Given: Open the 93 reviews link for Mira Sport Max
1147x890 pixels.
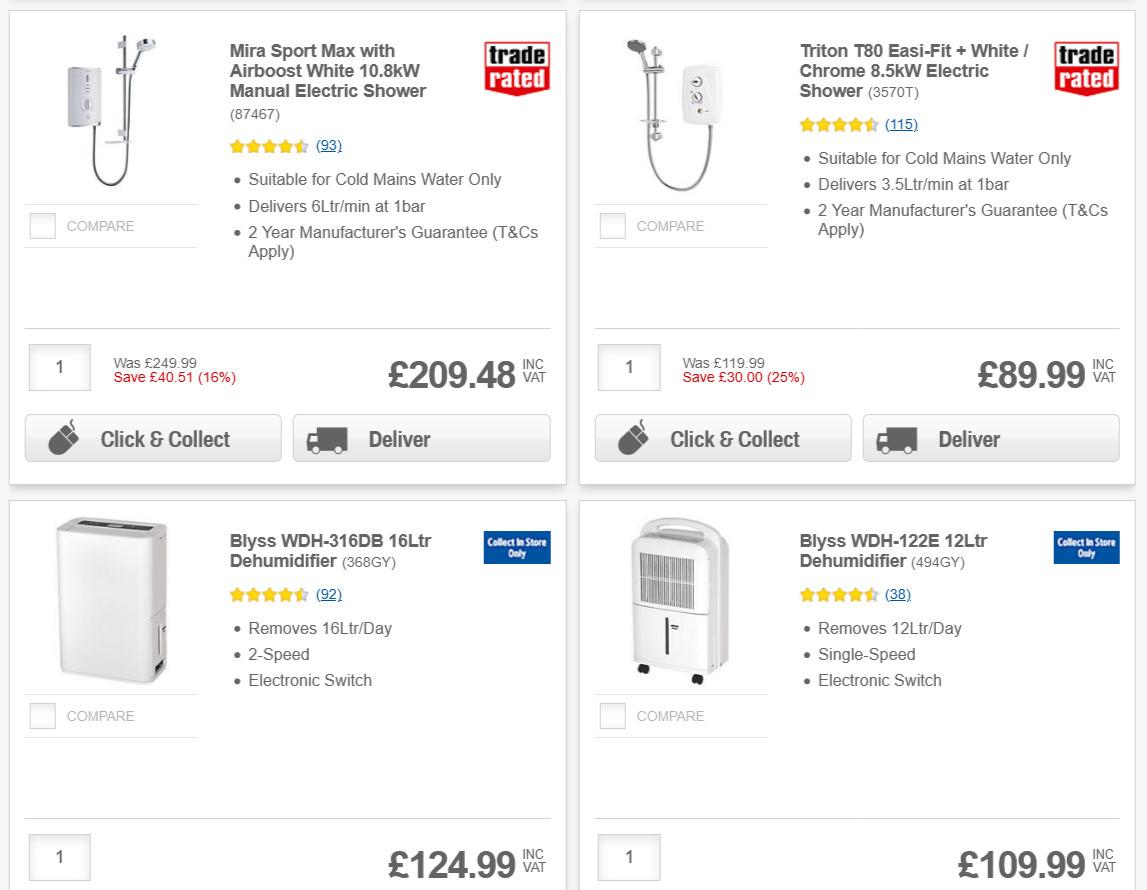Looking at the screenshot, I should click(328, 146).
